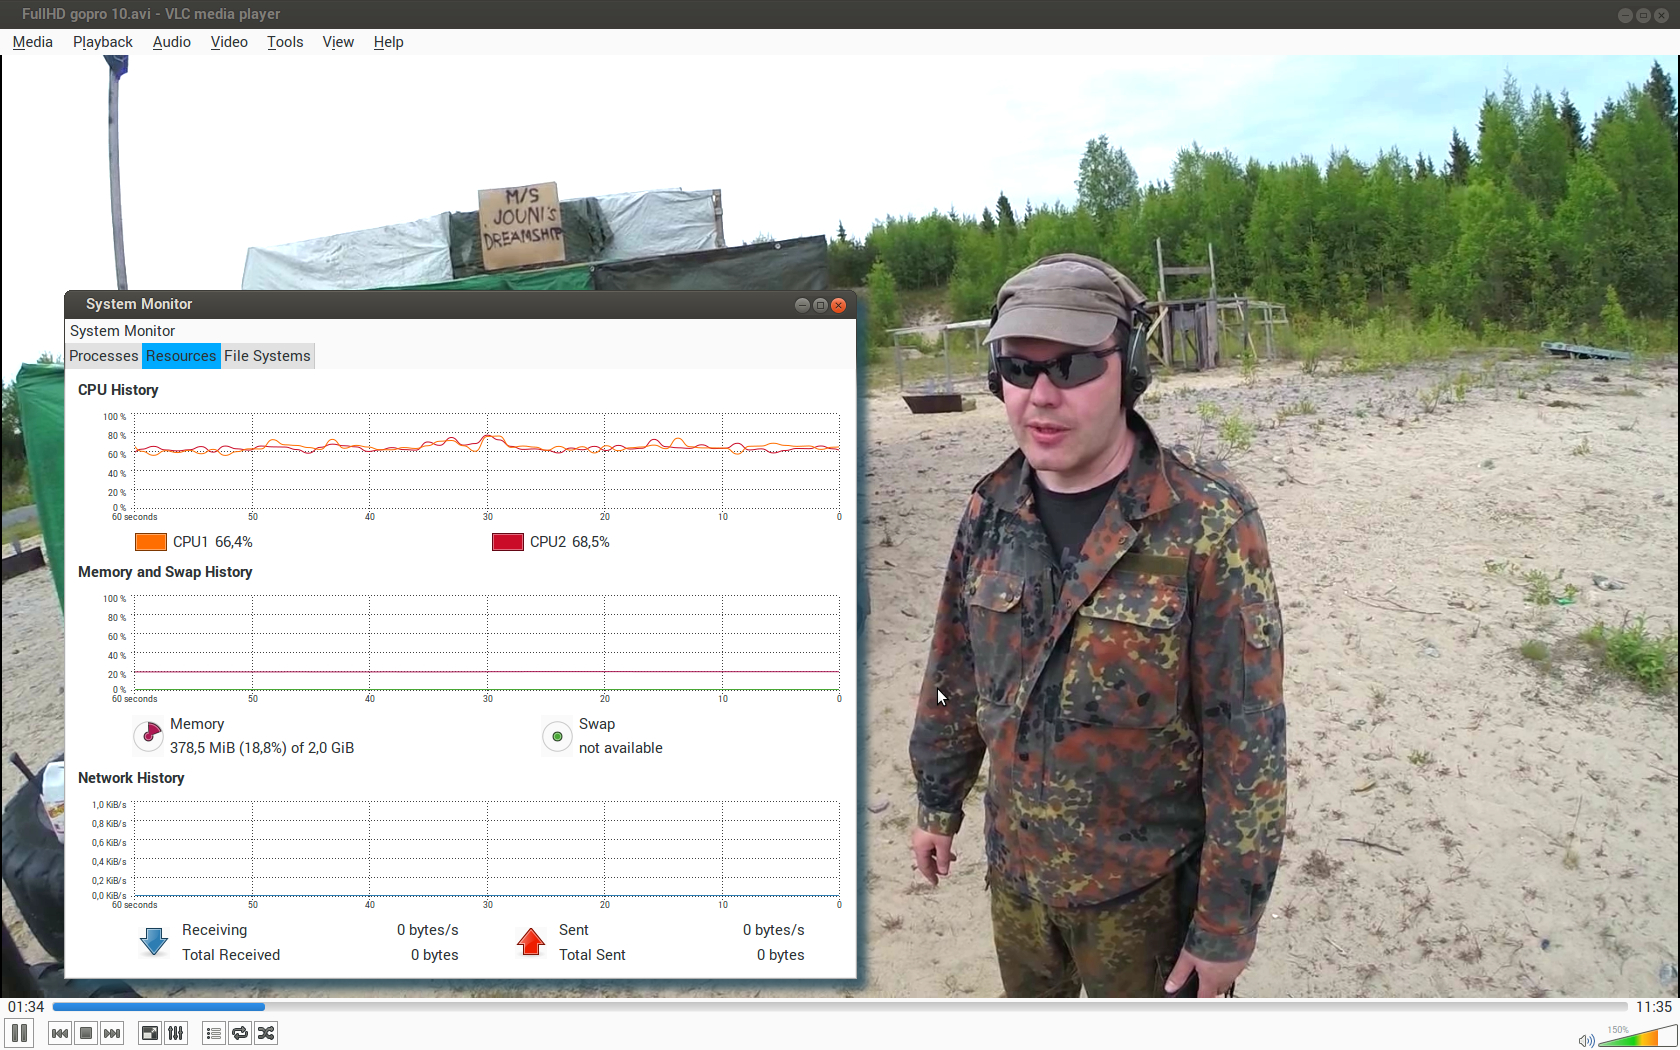The width and height of the screenshot is (1680, 1050).
Task: Seek on the video progress bar
Action: tap(840, 1007)
